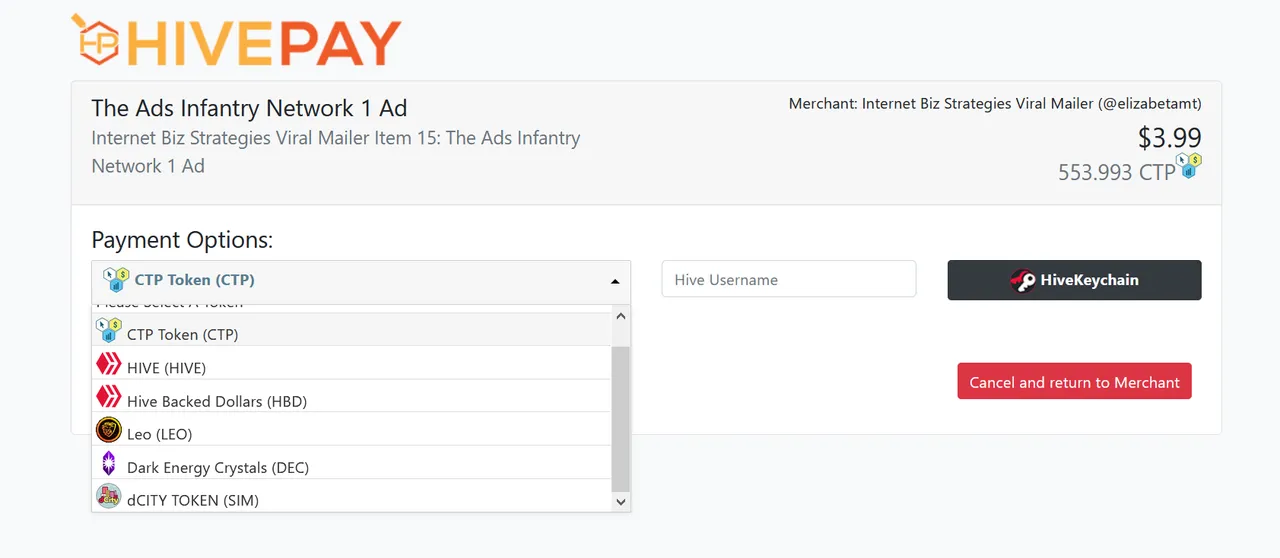Click Cancel and return to Merchant

1074,382
